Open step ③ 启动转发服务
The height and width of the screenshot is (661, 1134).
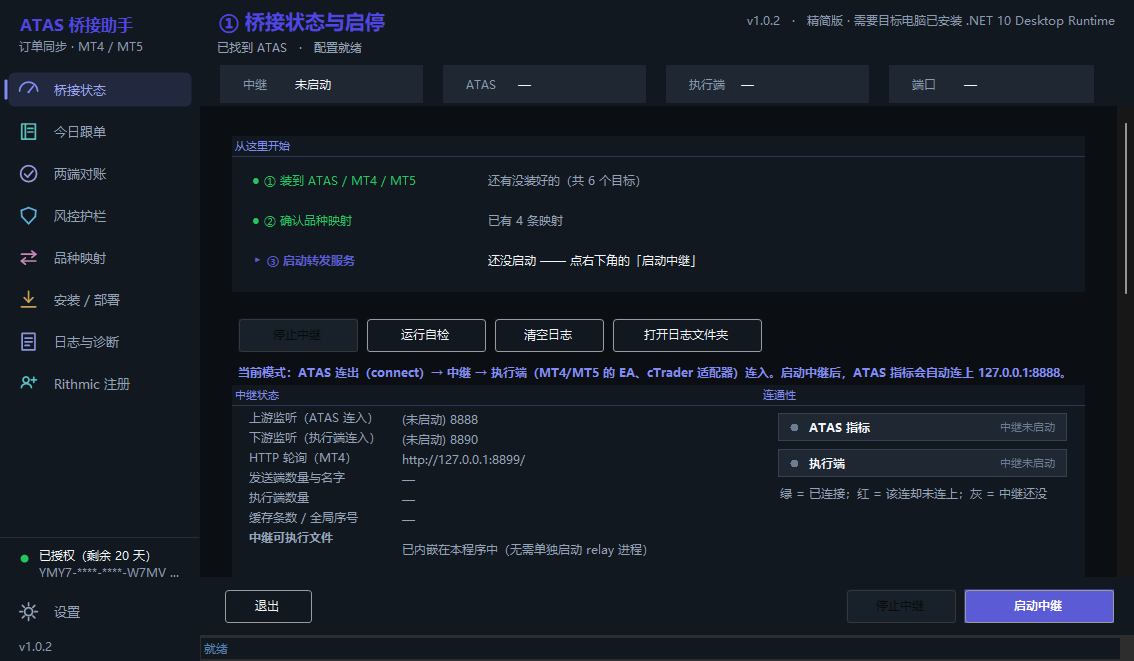tap(311, 260)
